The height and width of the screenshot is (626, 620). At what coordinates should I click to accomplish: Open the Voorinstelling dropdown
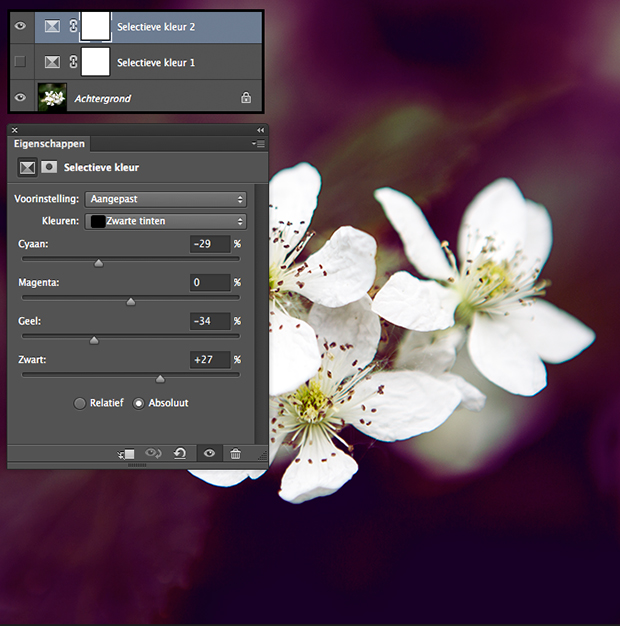pos(166,199)
